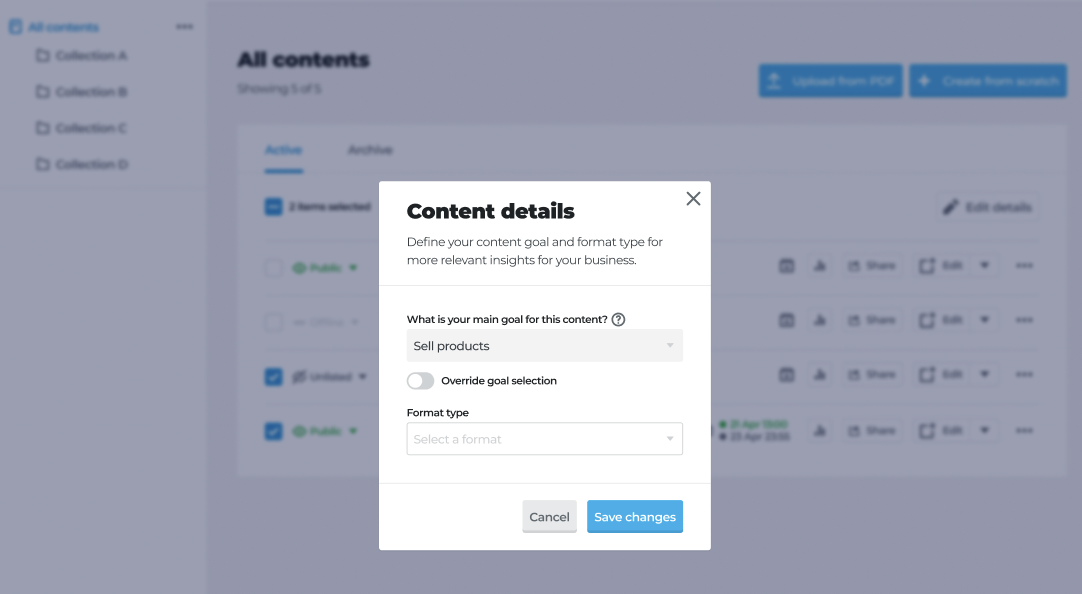Viewport: 1082px width, 594px height.
Task: Check the first row's checkbox
Action: (273, 268)
